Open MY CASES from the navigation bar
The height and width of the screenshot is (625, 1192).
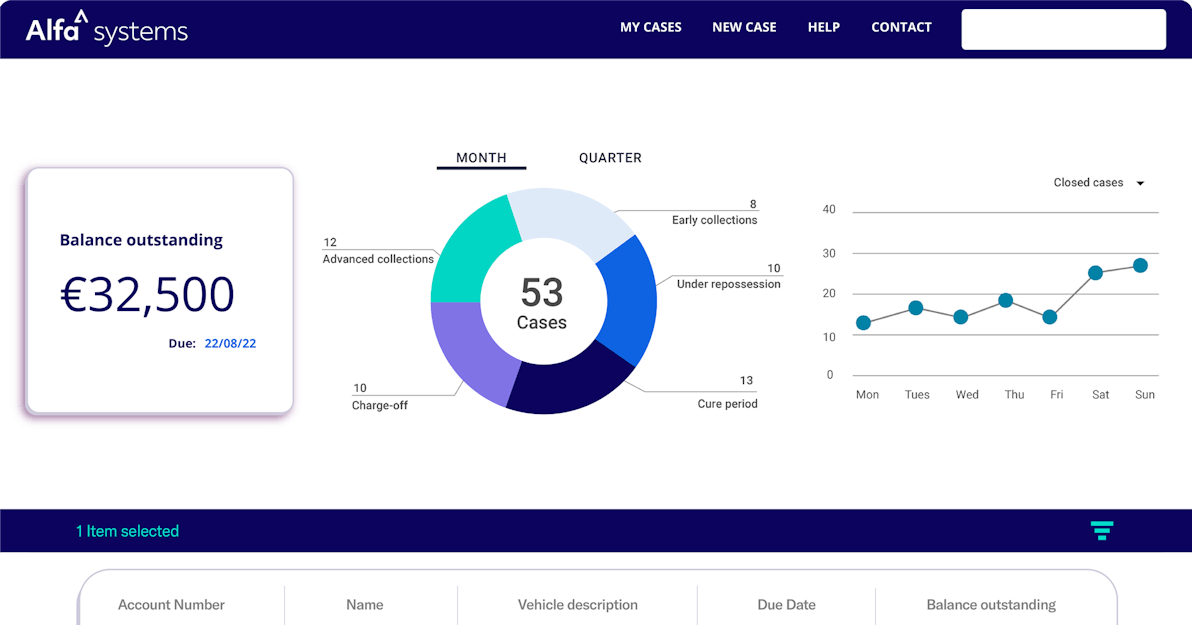tap(651, 27)
